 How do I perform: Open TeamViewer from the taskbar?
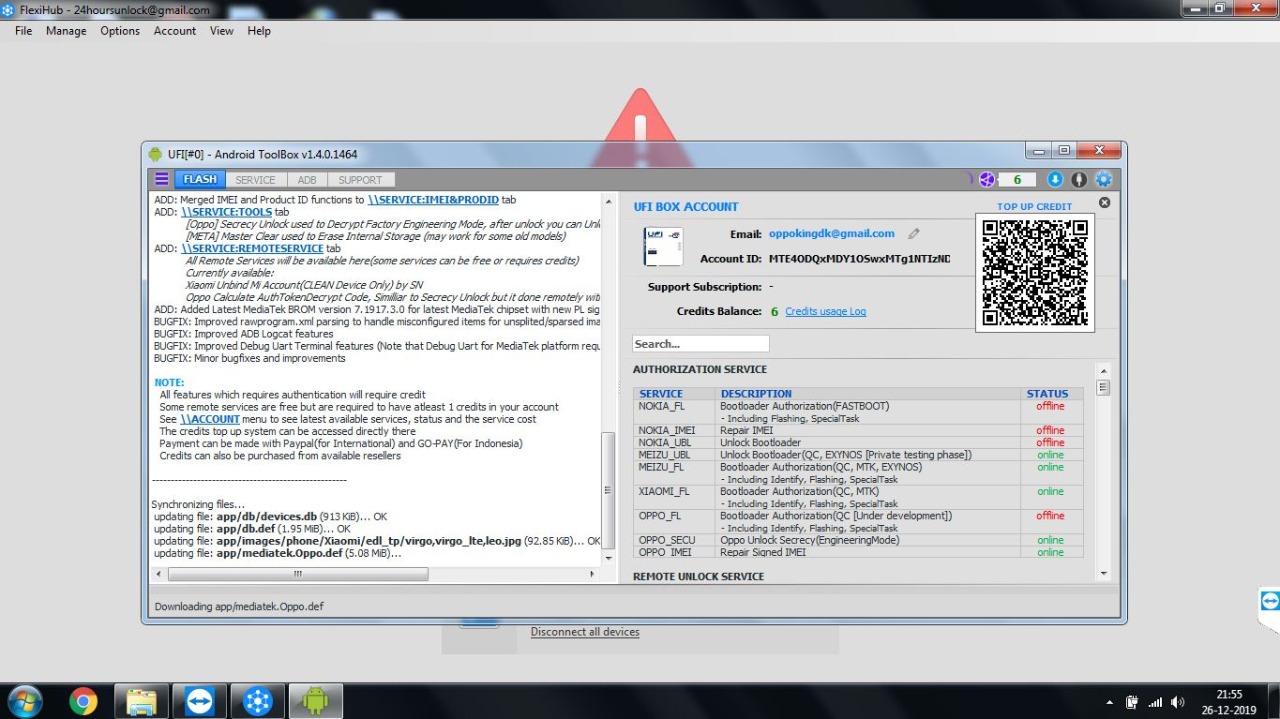coord(200,701)
